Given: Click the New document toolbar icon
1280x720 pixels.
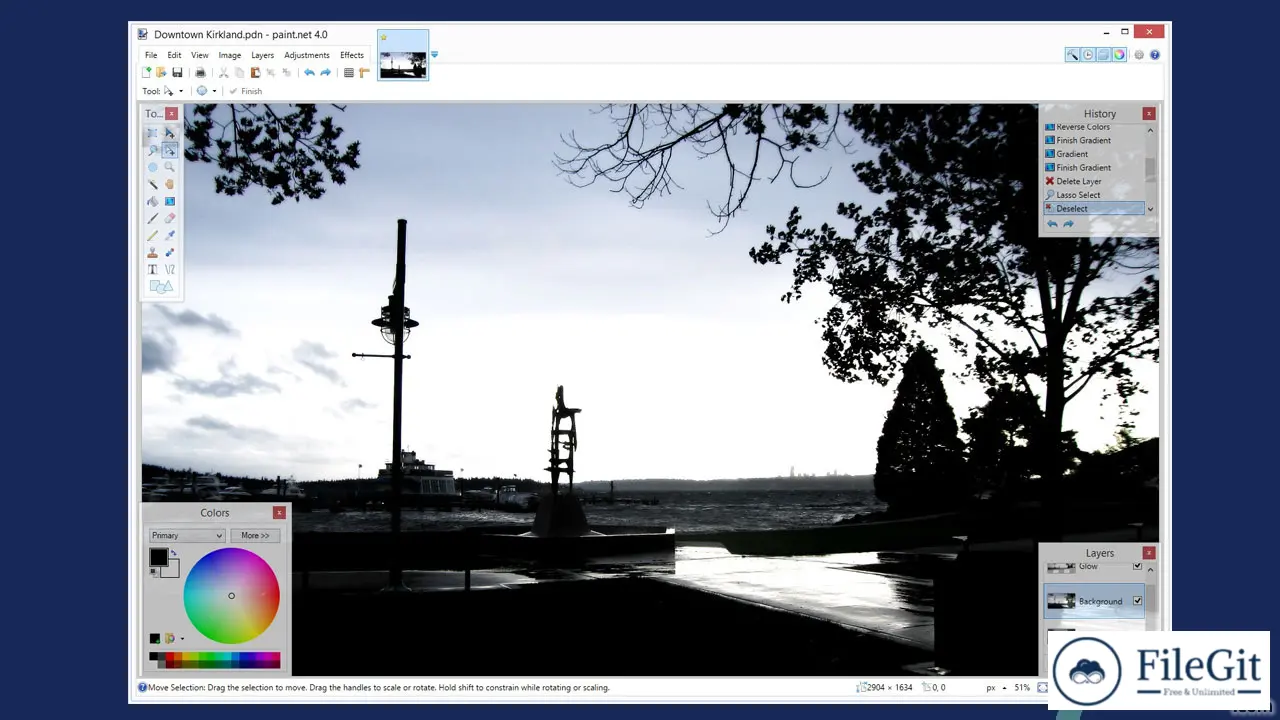Looking at the screenshot, I should [147, 72].
